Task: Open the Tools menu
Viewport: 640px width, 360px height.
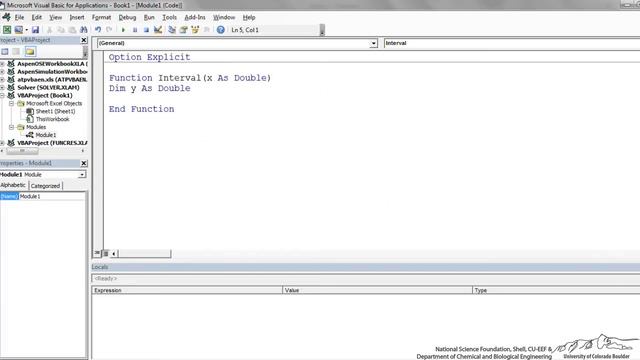Action: [x=169, y=18]
